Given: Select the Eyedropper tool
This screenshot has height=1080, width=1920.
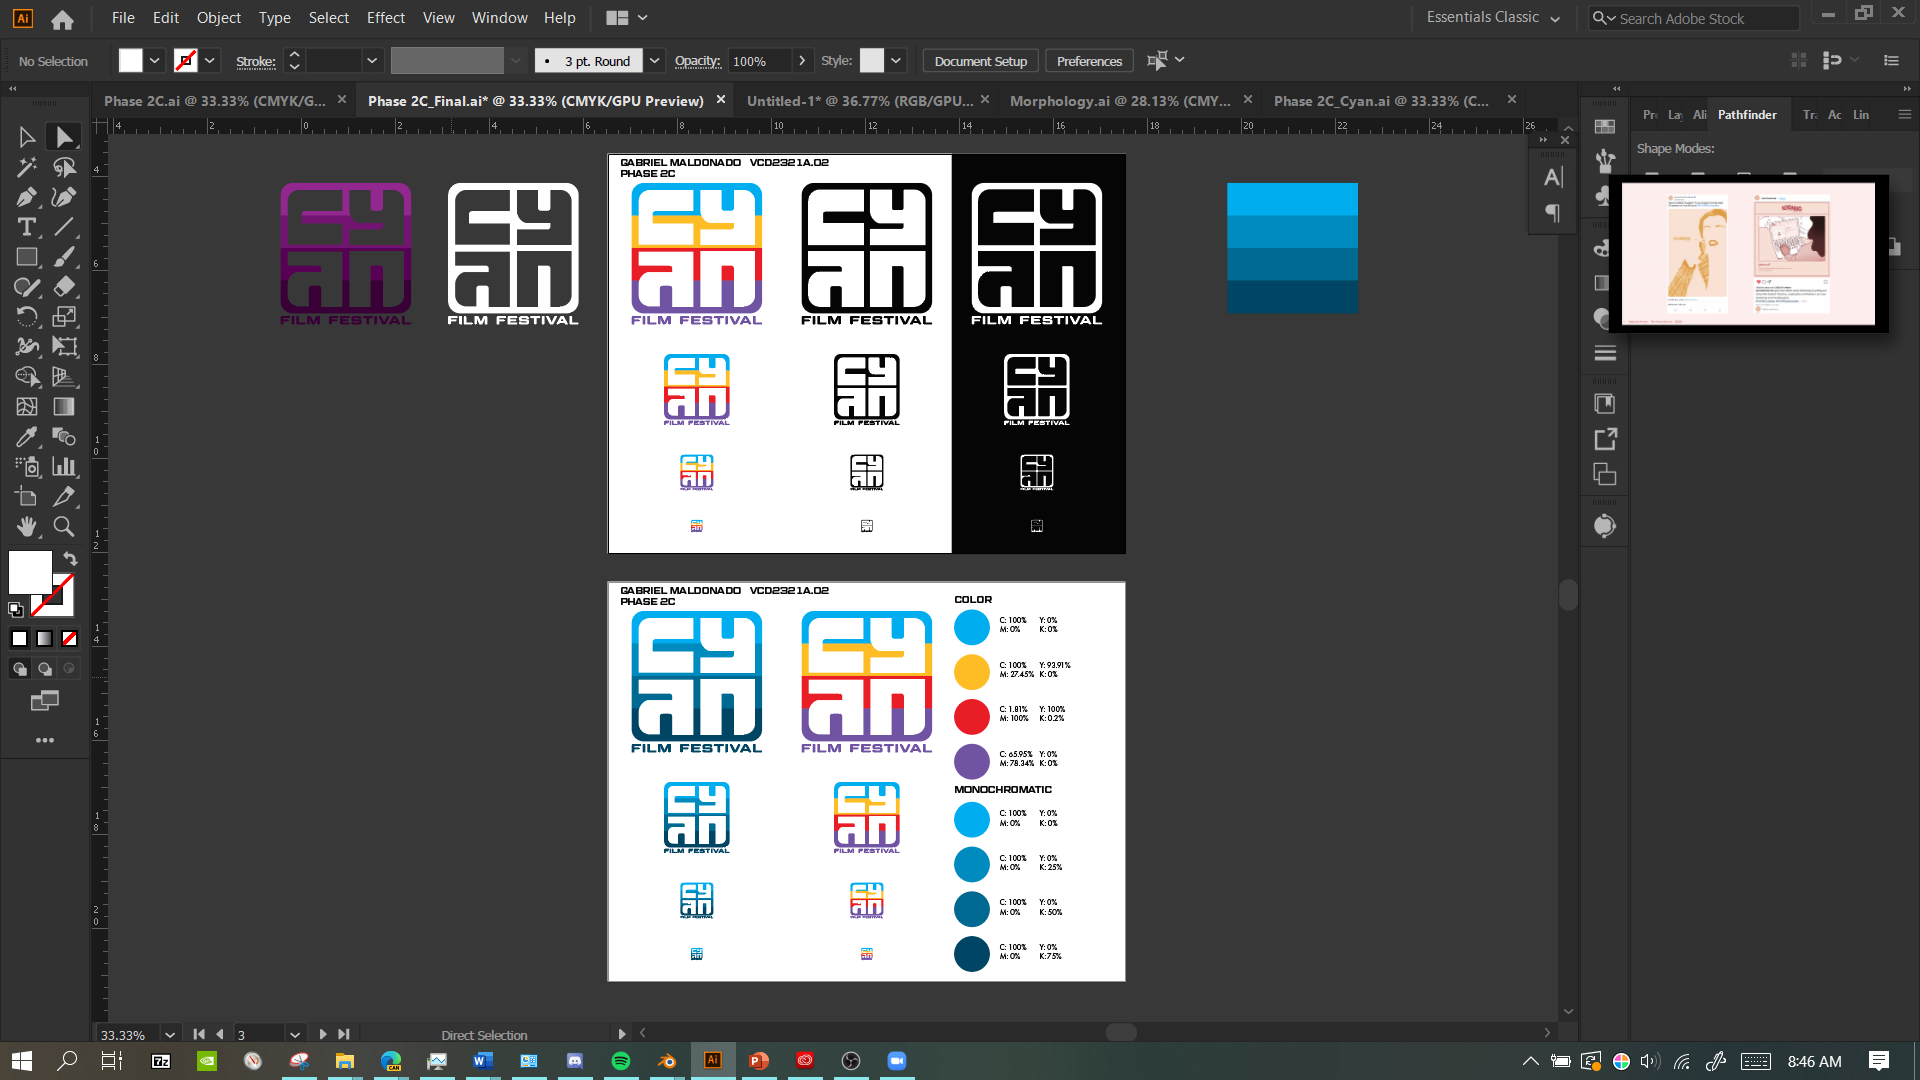Looking at the screenshot, I should pos(27,437).
